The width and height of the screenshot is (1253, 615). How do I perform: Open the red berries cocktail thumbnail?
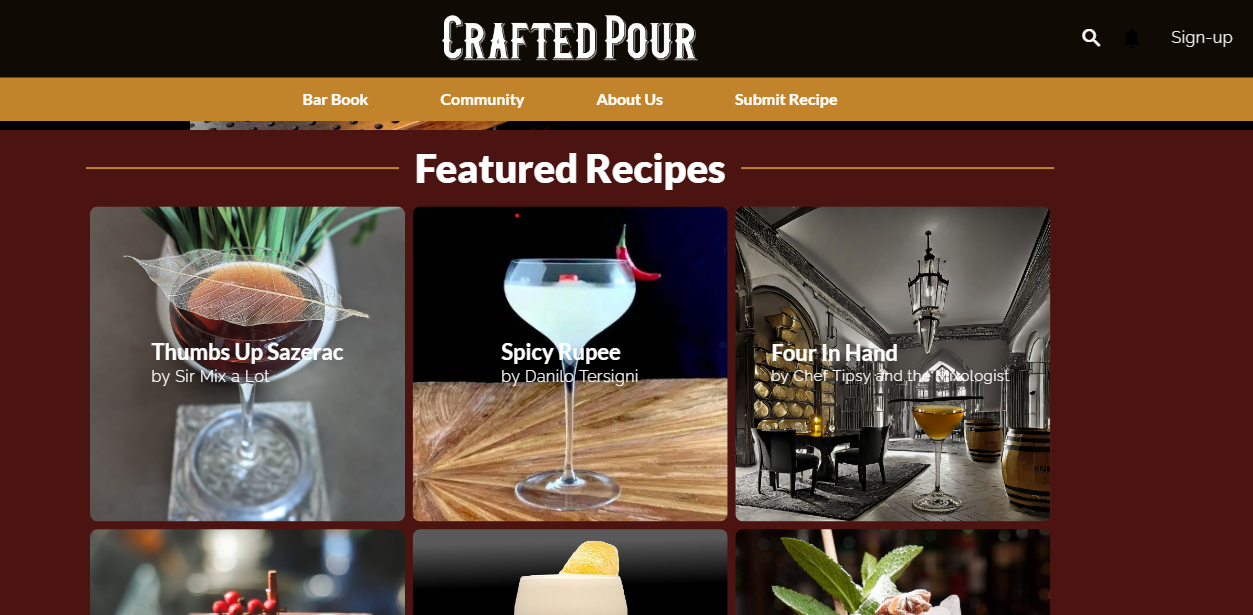click(248, 572)
